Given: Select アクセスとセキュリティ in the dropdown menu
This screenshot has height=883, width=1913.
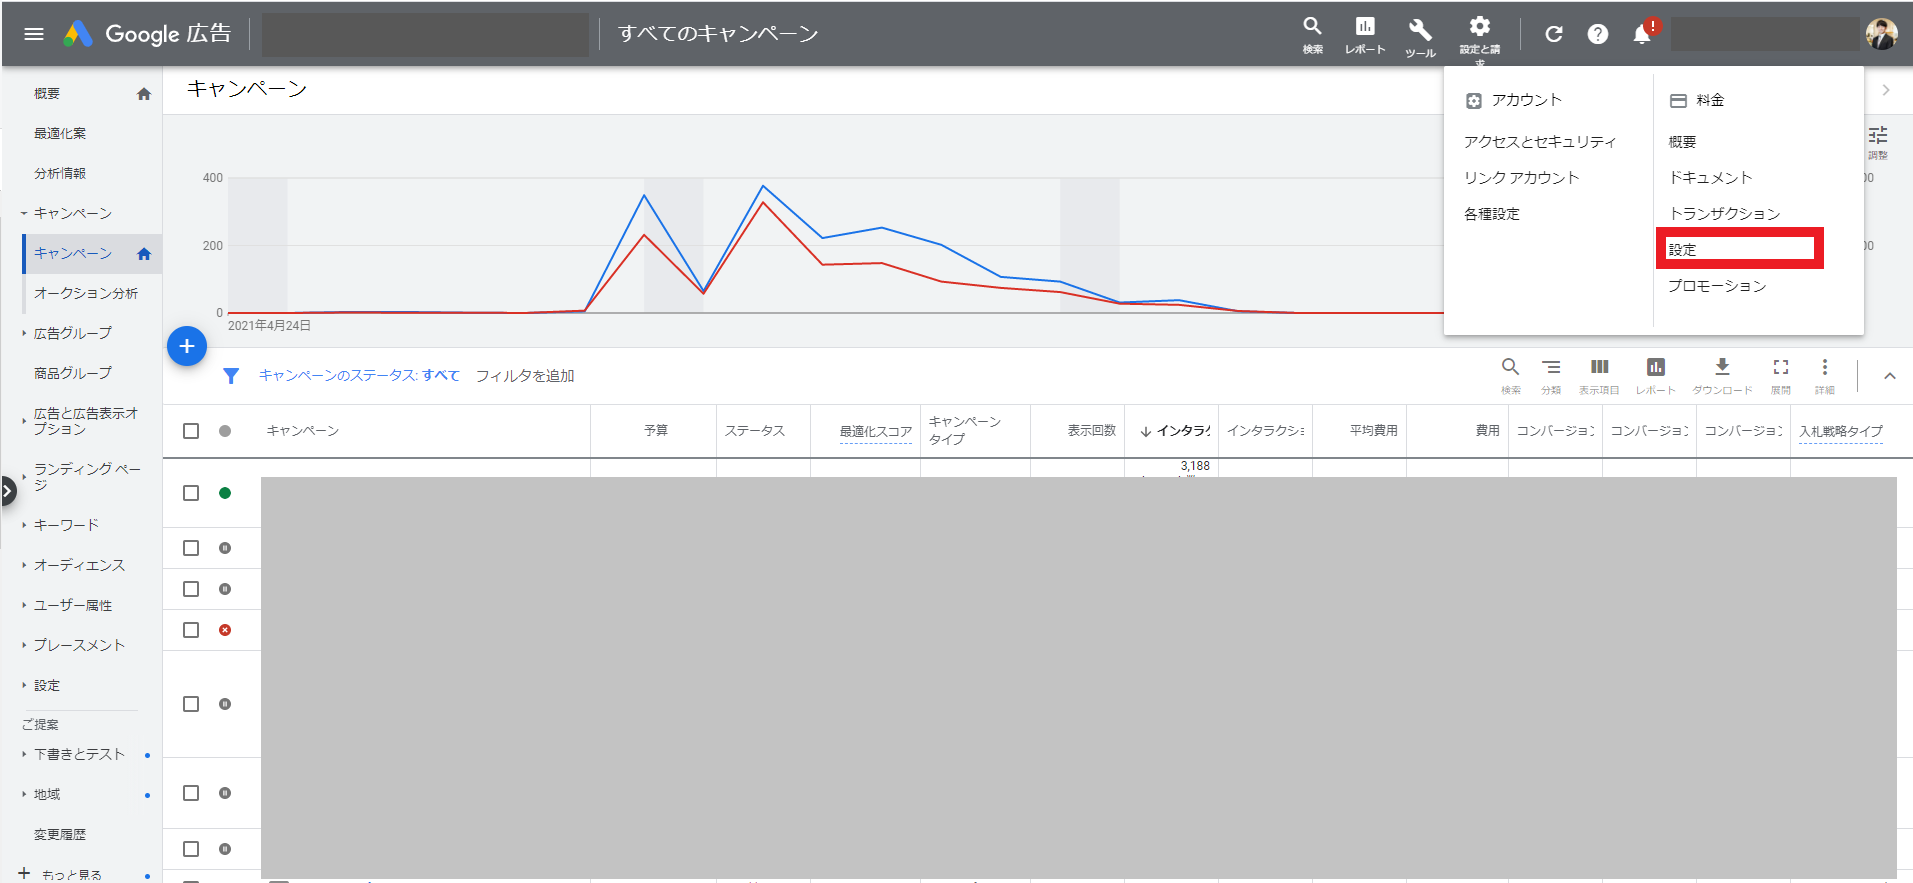Looking at the screenshot, I should click(x=1540, y=142).
